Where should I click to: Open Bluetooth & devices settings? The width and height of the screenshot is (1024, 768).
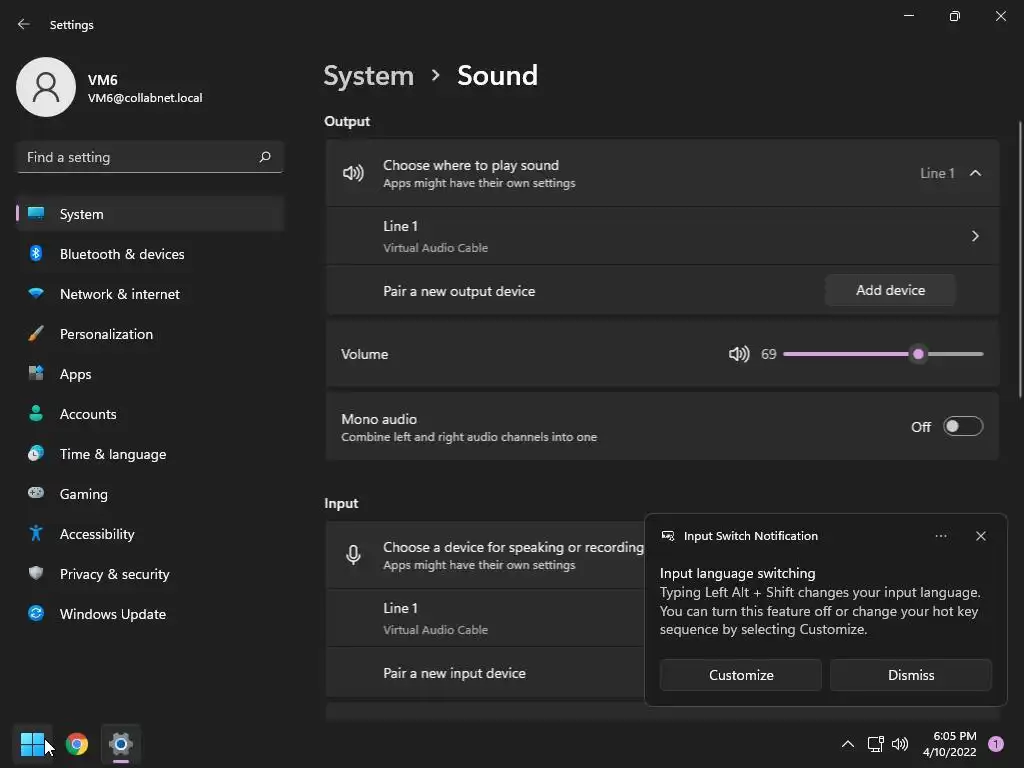coord(122,254)
